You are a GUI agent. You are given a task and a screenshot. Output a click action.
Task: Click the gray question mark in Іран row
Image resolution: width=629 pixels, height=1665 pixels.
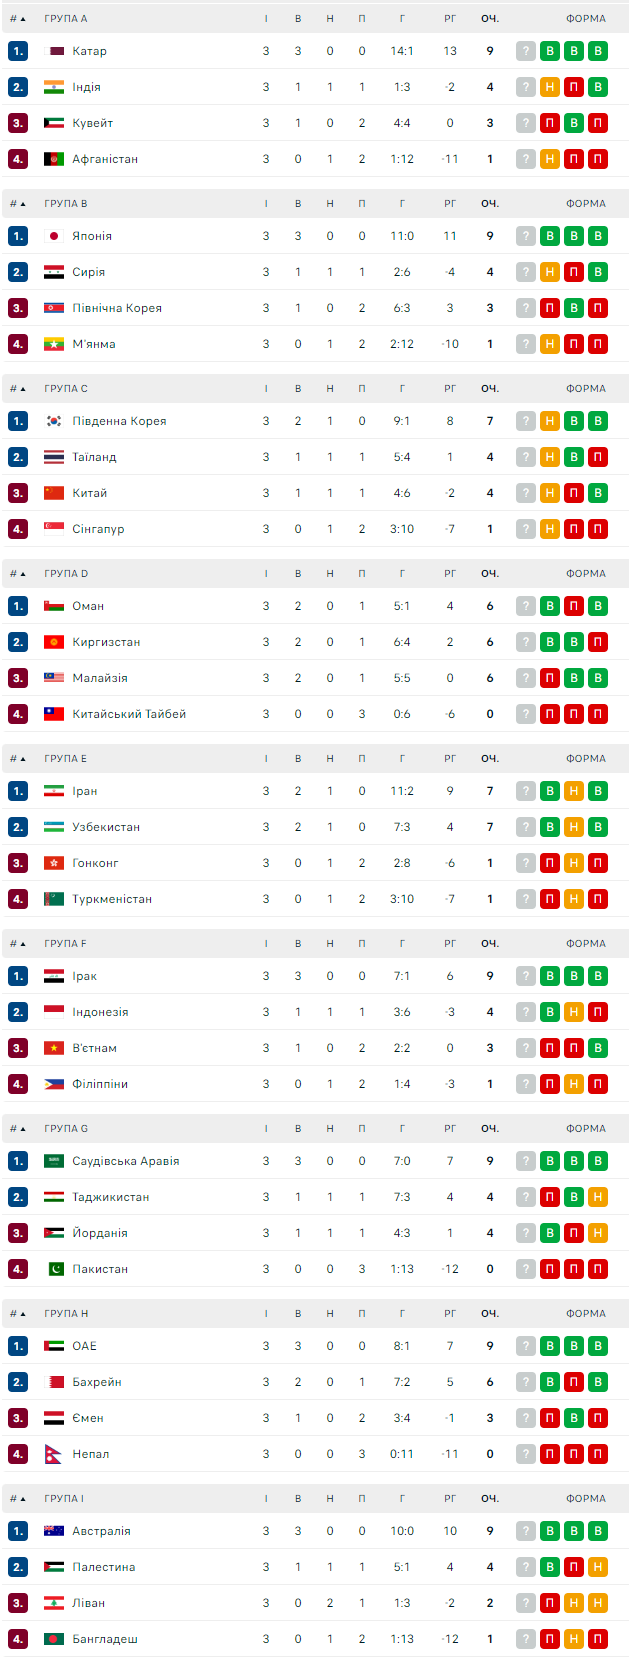(526, 791)
